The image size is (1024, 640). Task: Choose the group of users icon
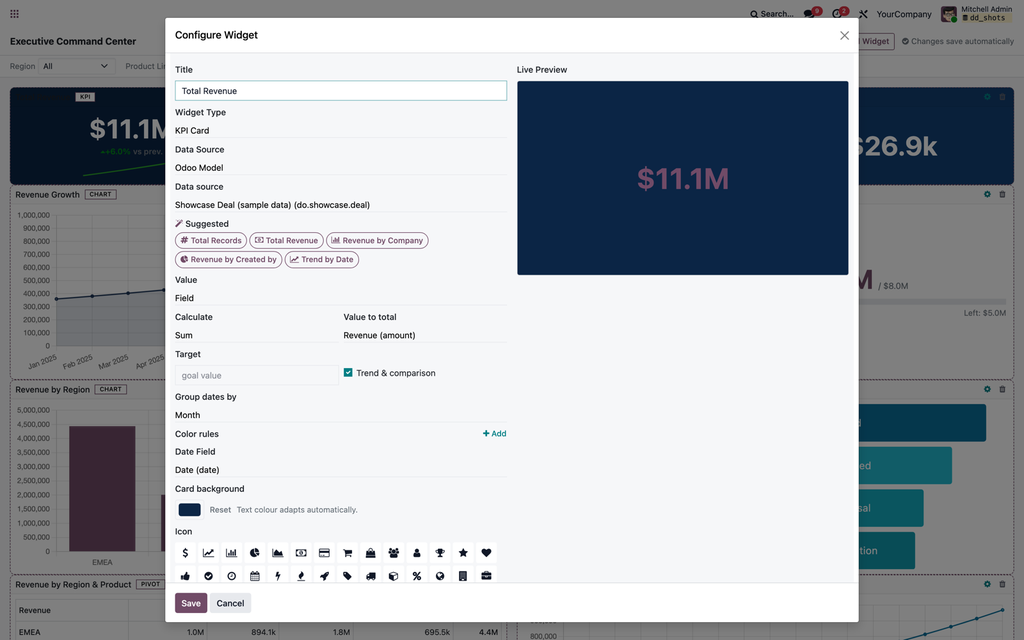pos(394,552)
